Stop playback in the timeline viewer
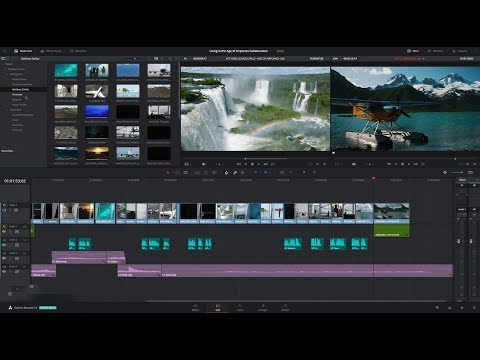 [402, 164]
